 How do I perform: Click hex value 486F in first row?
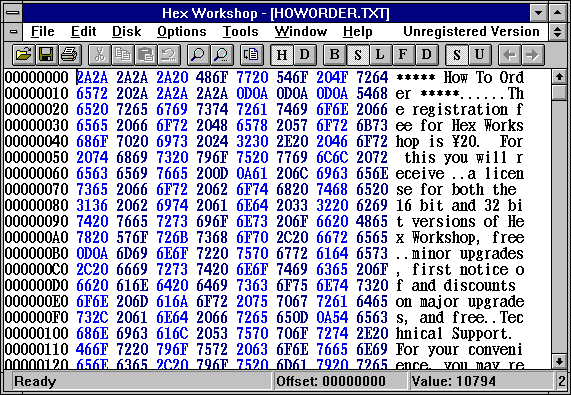point(212,78)
